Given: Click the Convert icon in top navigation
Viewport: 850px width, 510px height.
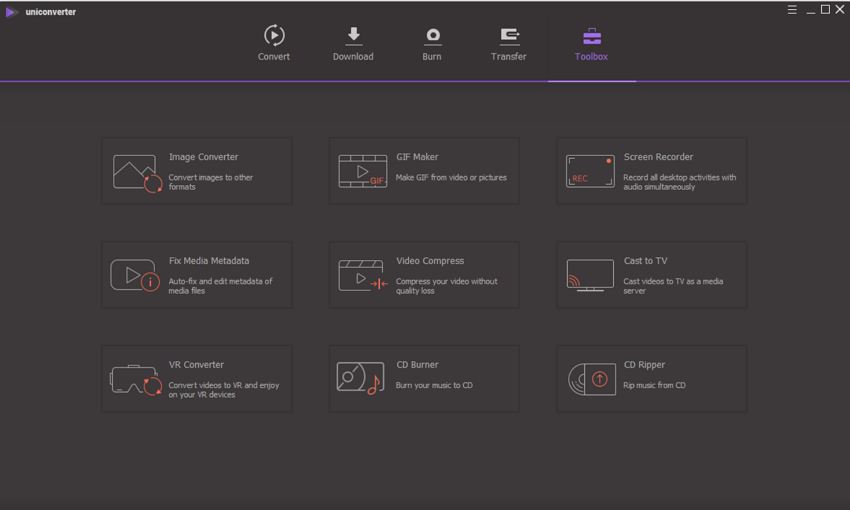Looking at the screenshot, I should tap(274, 35).
